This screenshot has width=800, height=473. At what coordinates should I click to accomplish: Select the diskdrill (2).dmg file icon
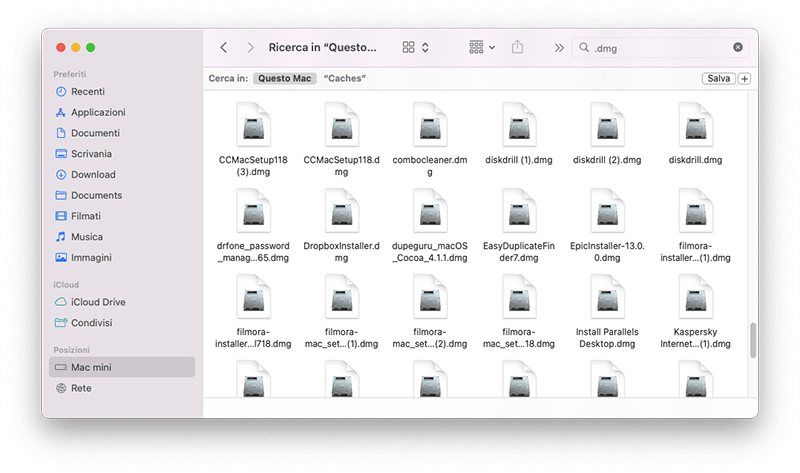point(607,125)
